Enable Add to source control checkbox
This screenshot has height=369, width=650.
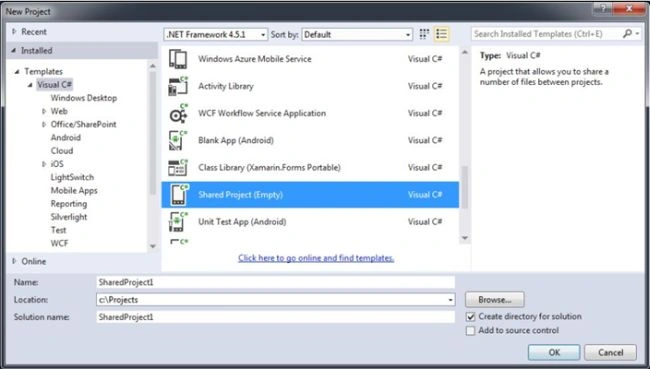(x=471, y=331)
